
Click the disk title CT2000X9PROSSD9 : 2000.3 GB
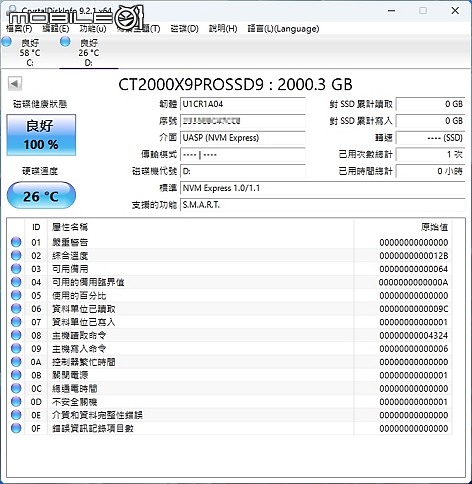pos(235,84)
